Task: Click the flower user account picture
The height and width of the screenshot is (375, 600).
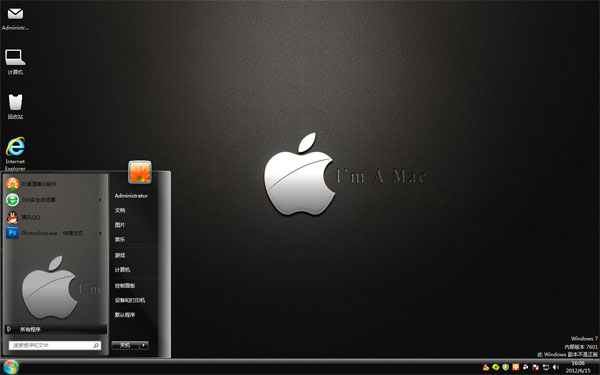Action: pos(140,172)
